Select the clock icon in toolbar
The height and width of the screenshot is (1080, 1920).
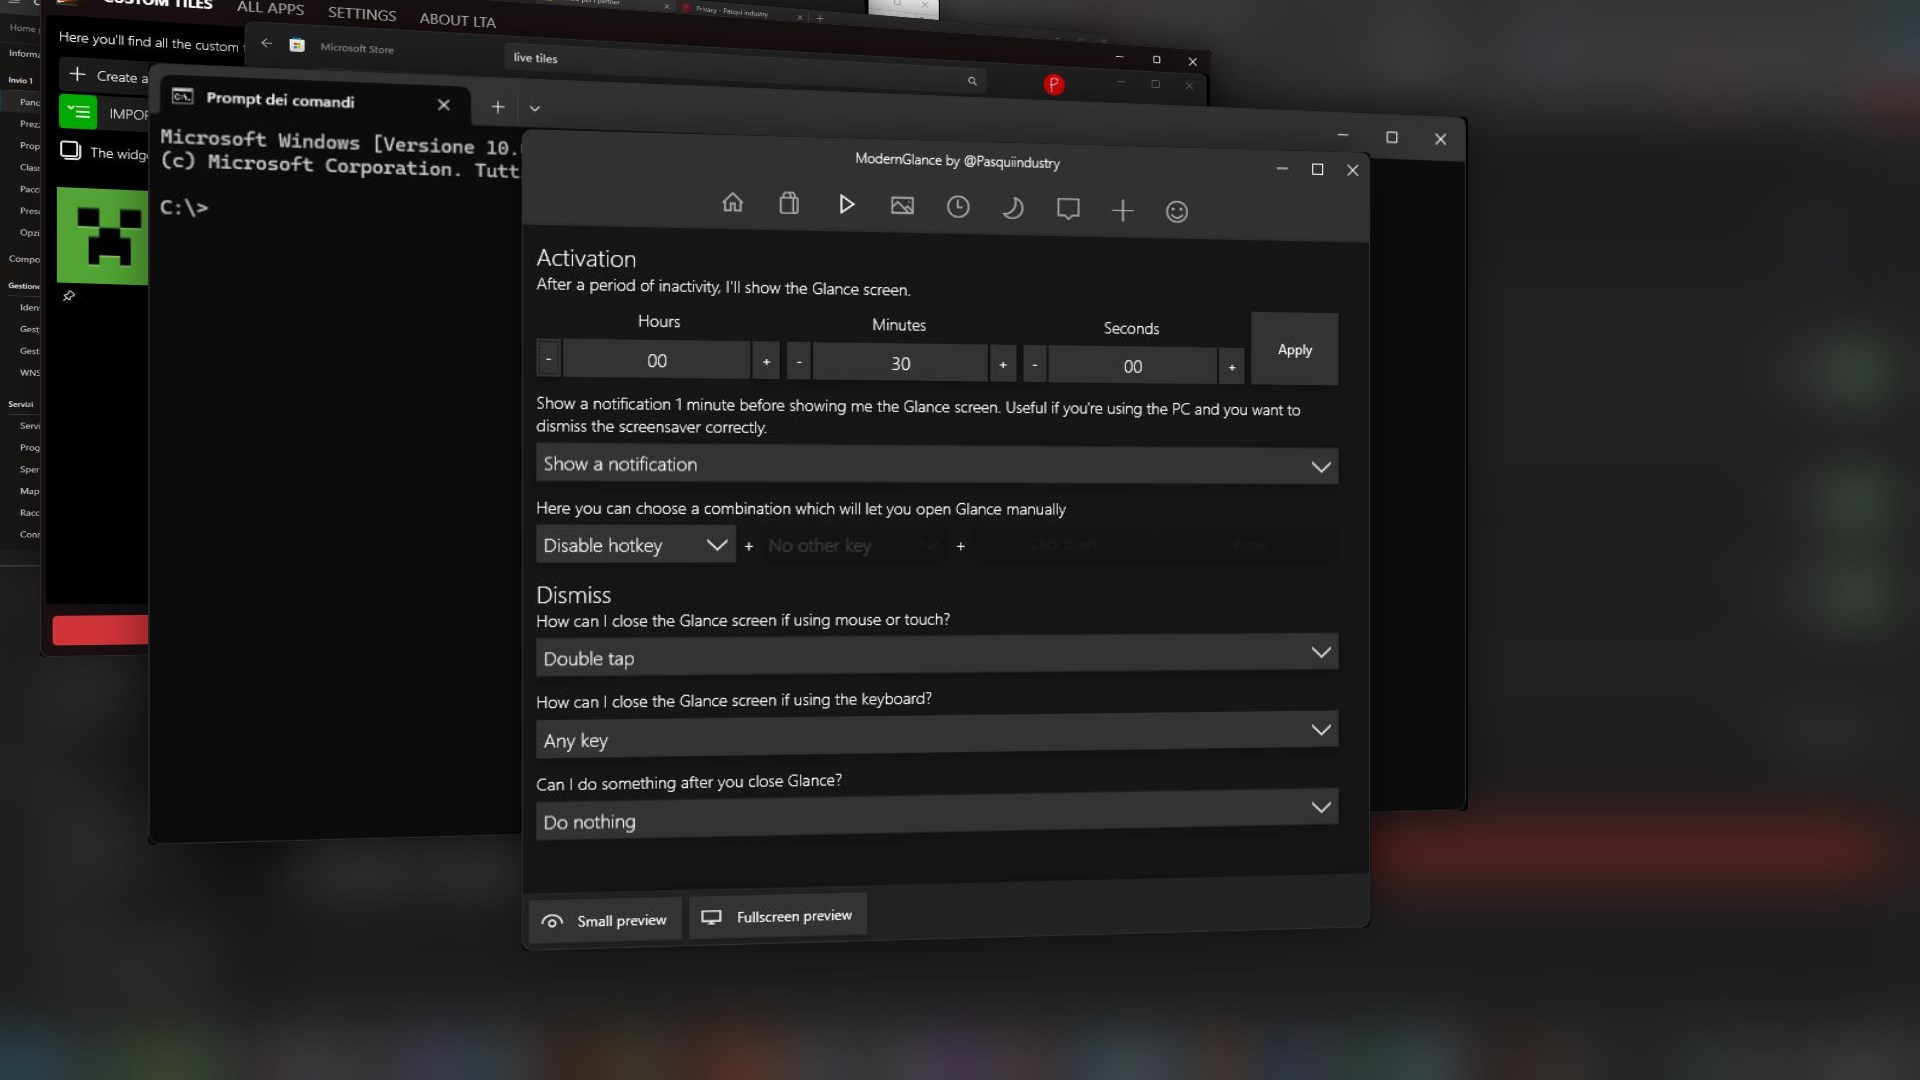pyautogui.click(x=958, y=207)
